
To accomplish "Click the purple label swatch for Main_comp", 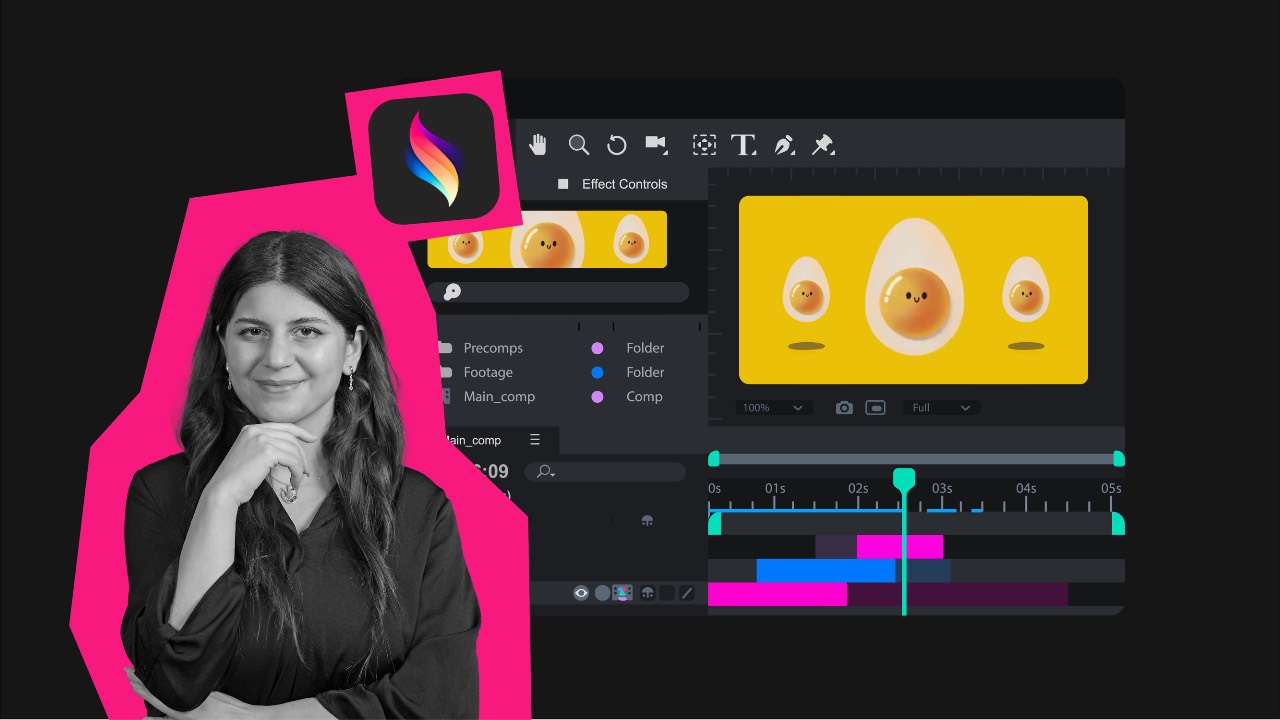I will pyautogui.click(x=597, y=396).
